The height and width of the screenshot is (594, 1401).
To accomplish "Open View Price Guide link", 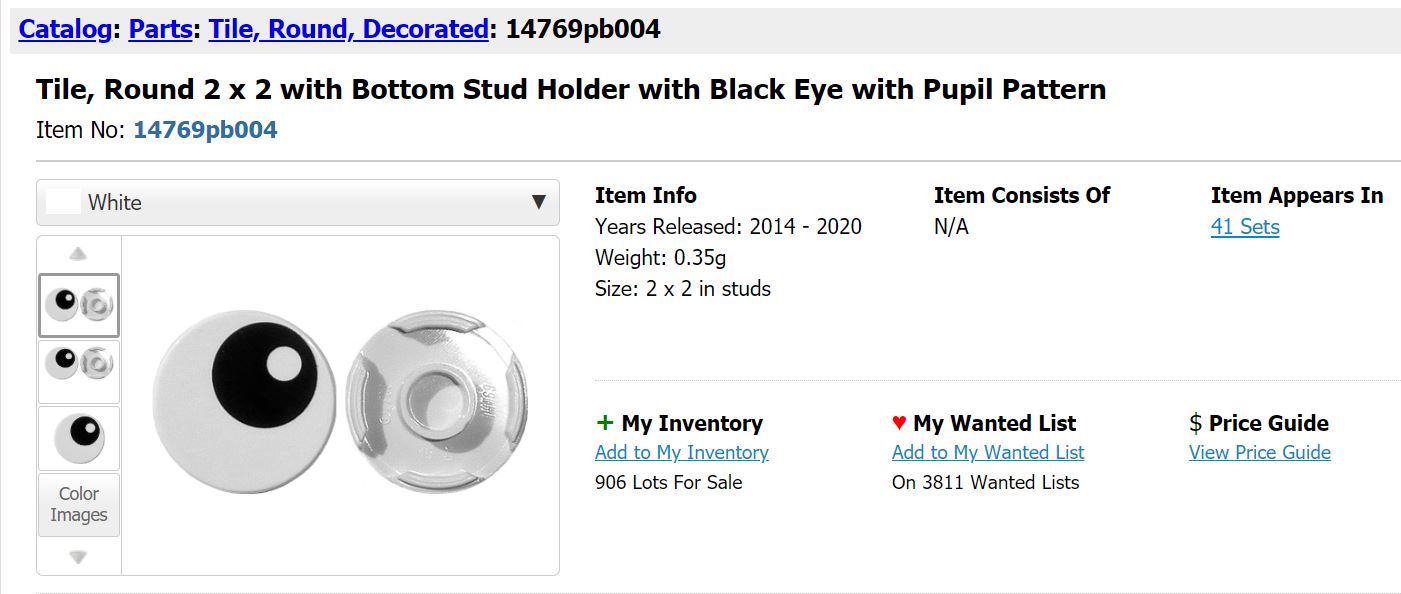I will (x=1260, y=453).
